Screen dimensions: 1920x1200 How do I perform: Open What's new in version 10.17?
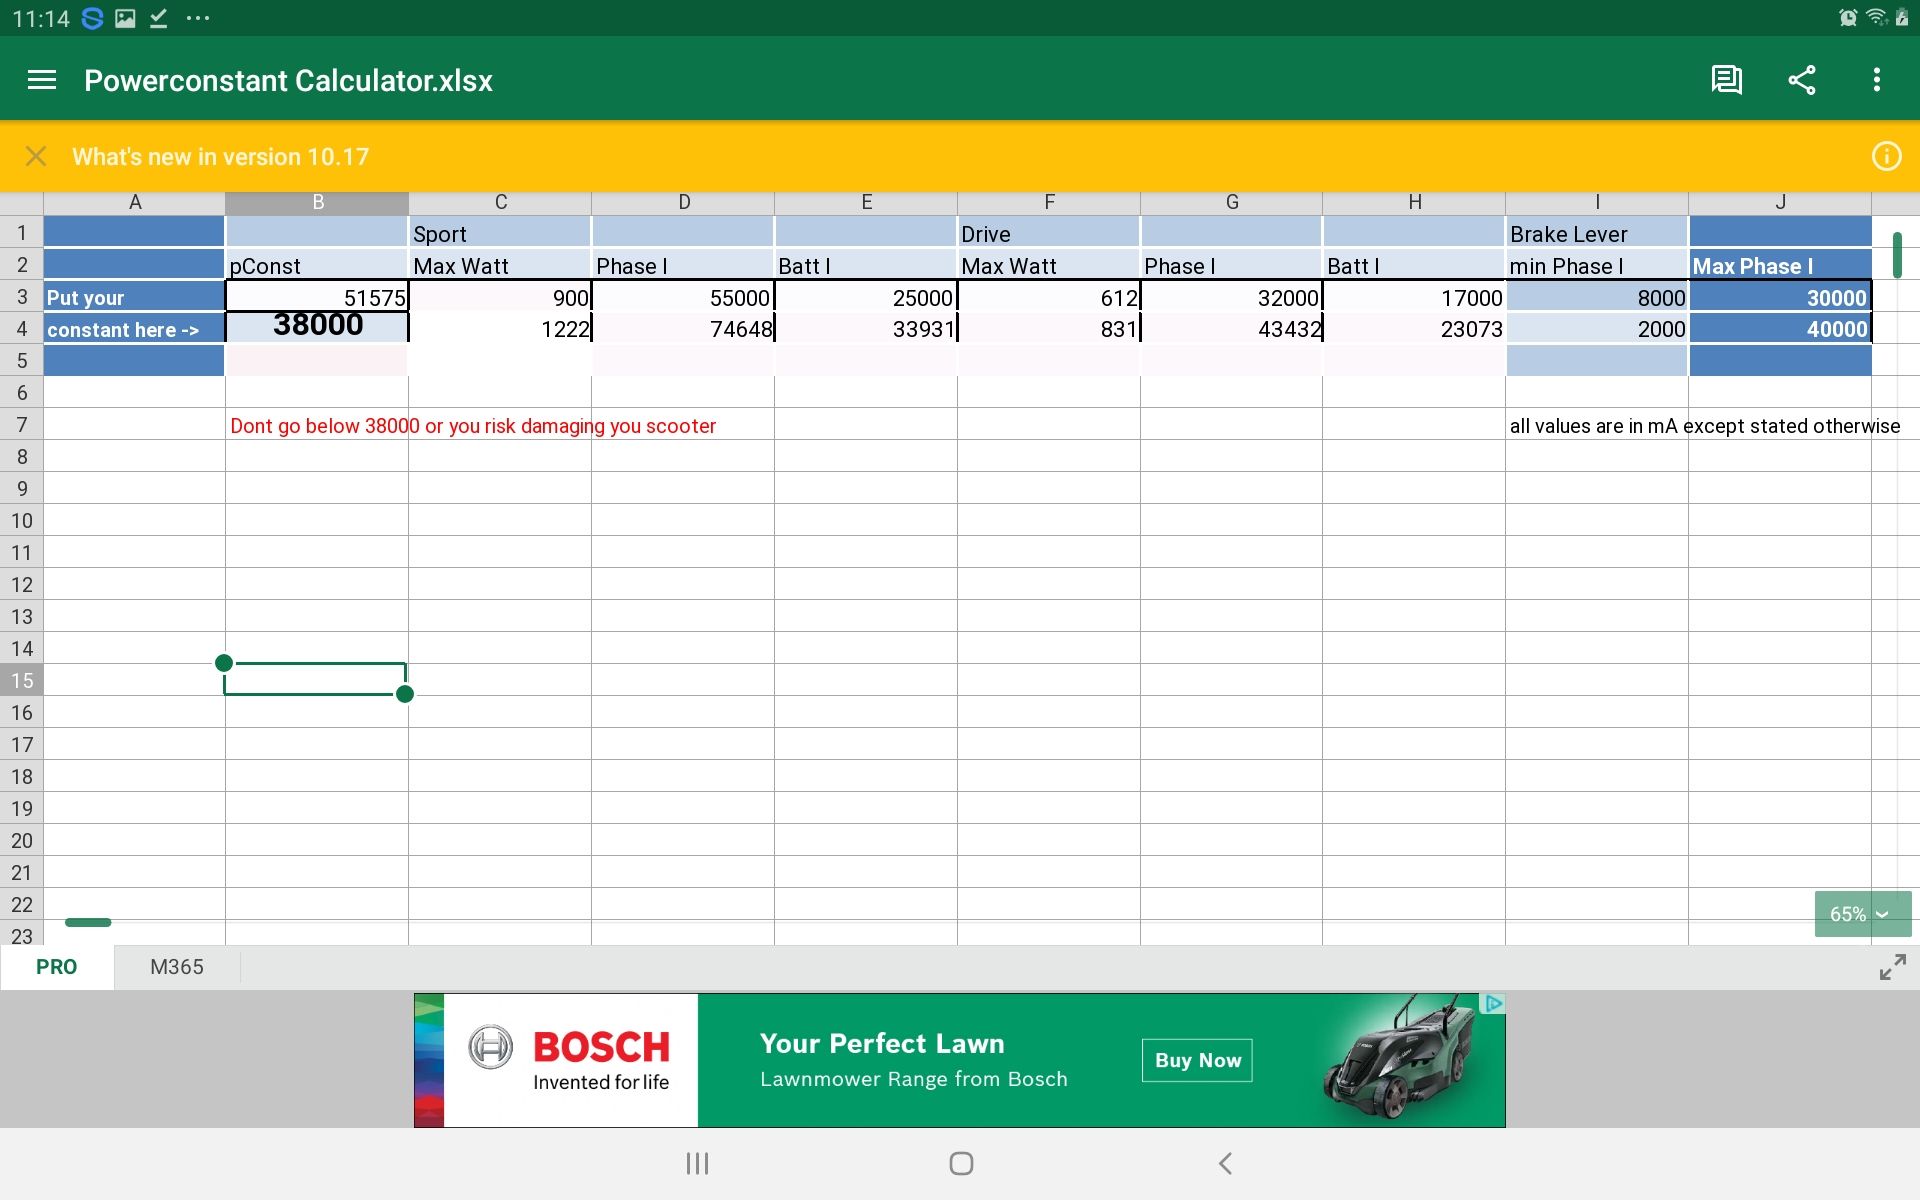tap(220, 157)
